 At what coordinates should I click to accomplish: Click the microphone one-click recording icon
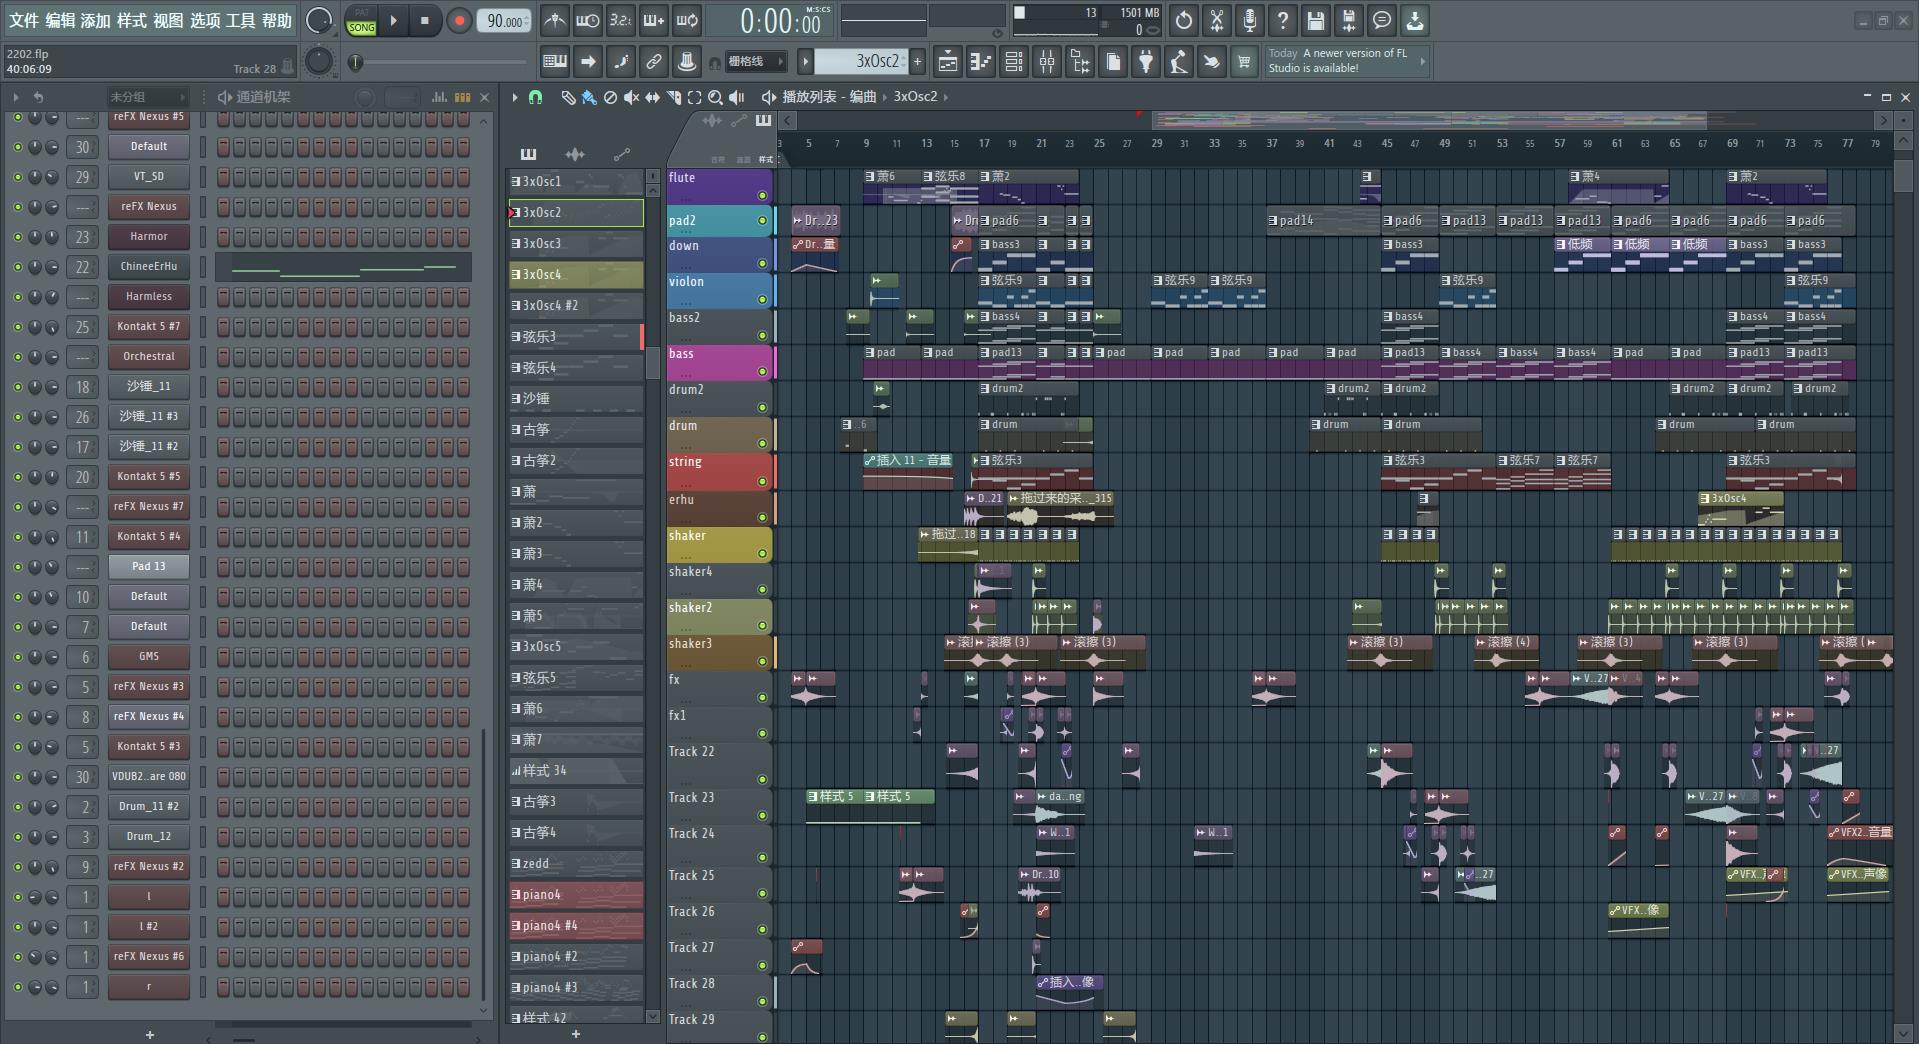(1250, 20)
